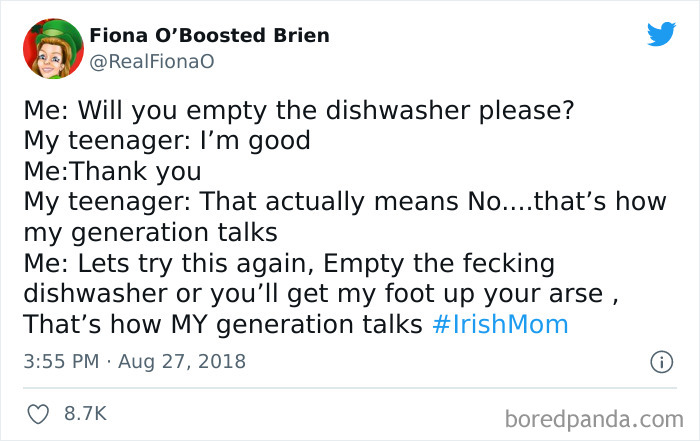Click "That's how MY generation talks" text
700x441 pixels.
tap(223, 324)
